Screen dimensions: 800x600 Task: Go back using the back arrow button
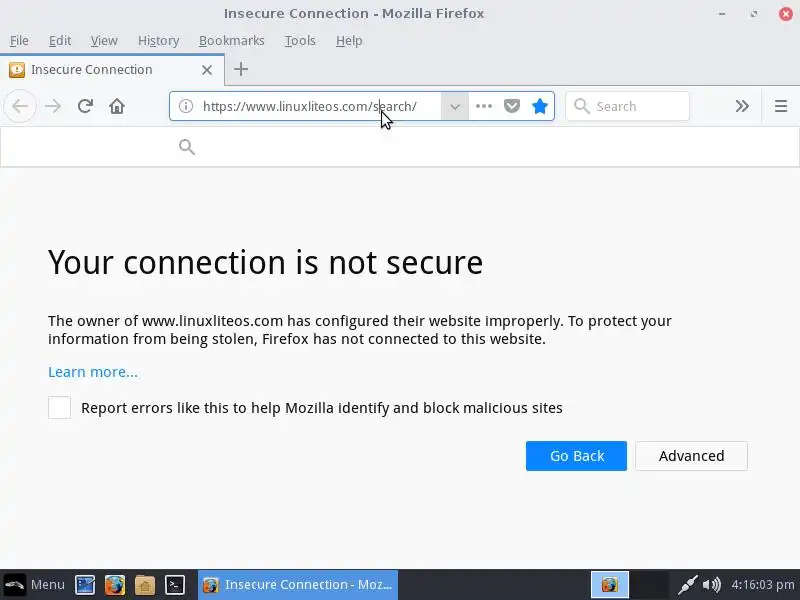[20, 106]
